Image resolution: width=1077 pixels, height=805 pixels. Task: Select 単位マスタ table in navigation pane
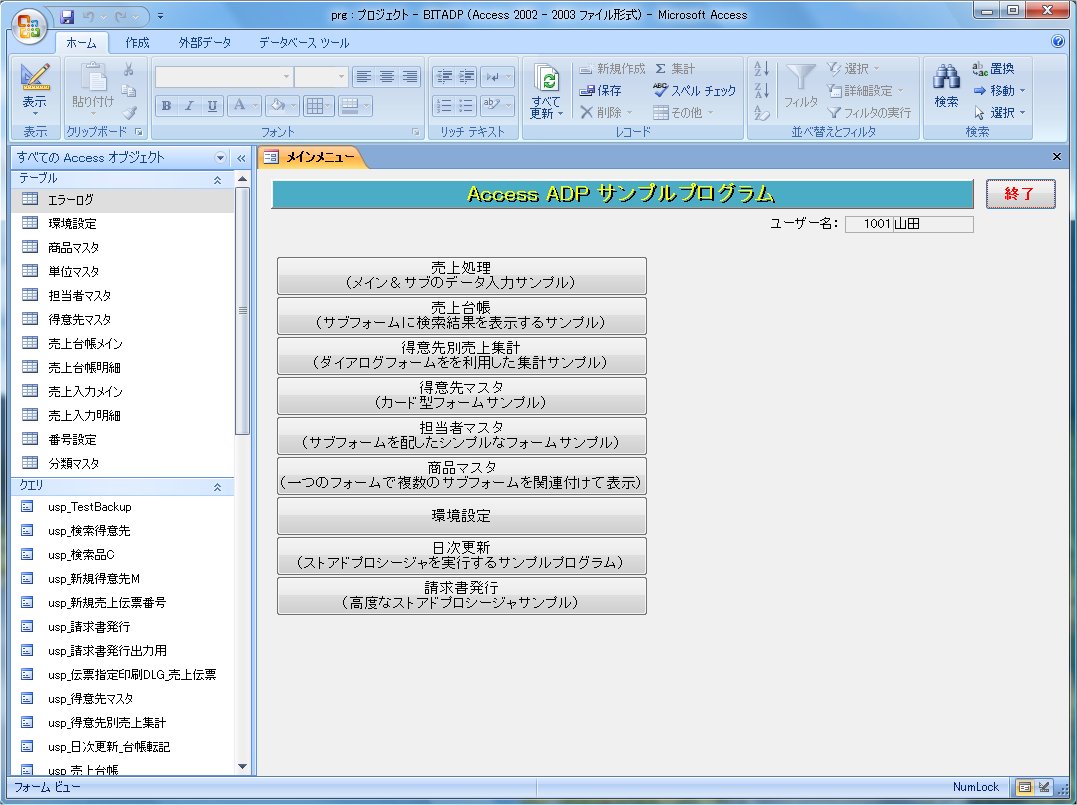pyautogui.click(x=122, y=271)
